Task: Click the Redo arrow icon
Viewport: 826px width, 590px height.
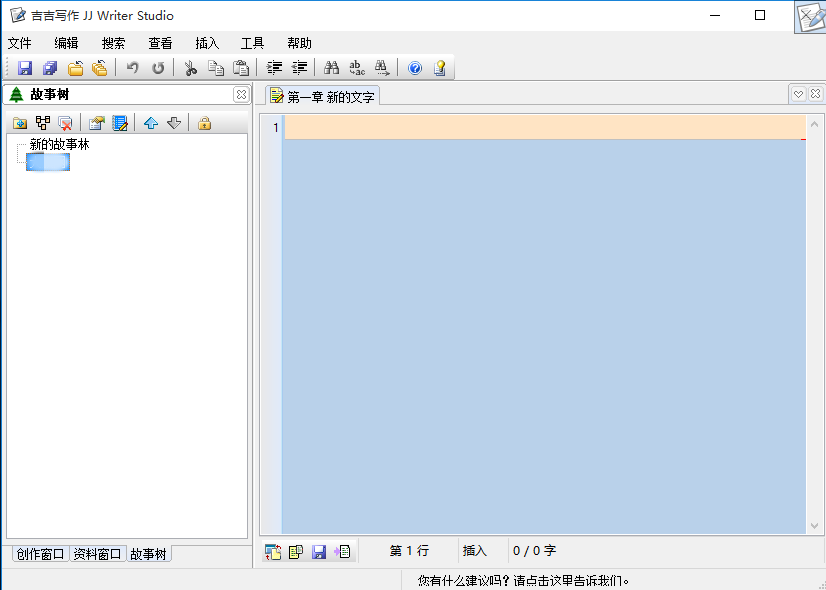Action: pyautogui.click(x=160, y=68)
